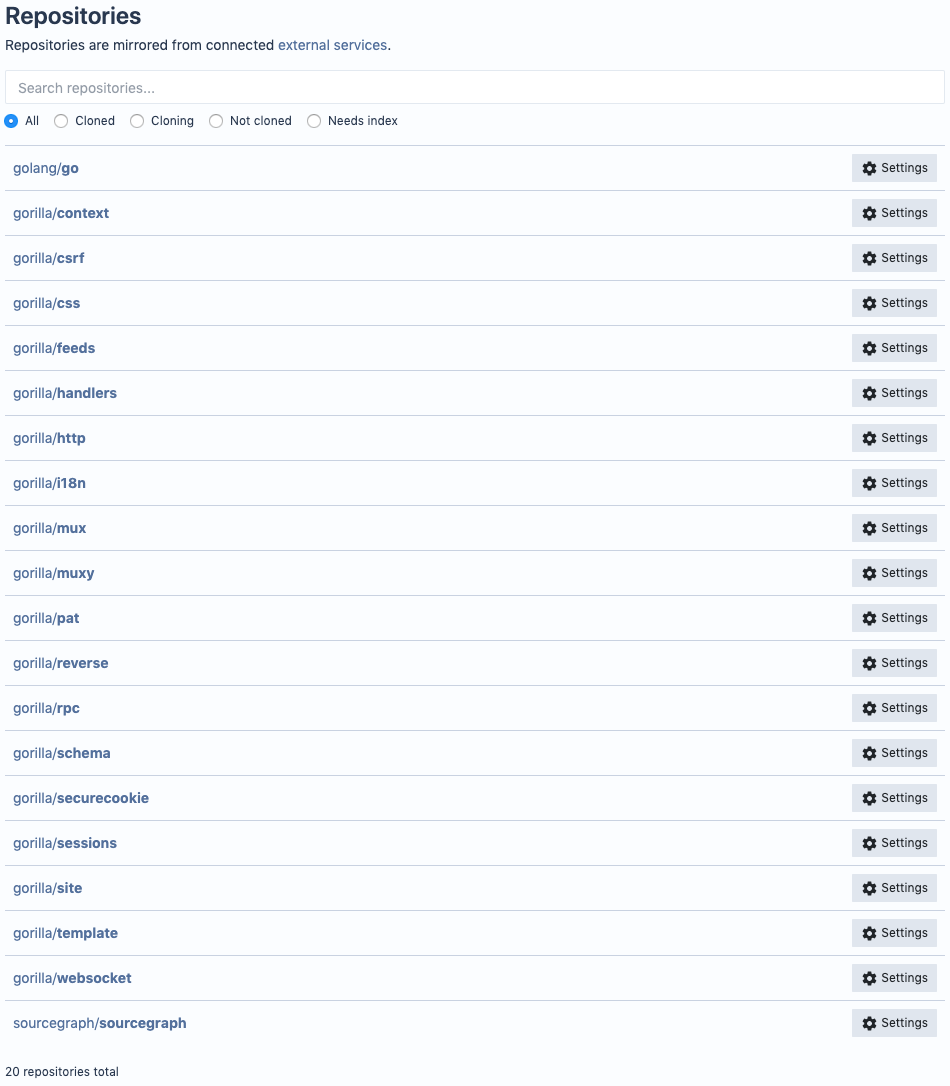Select the Needs index radio button
Screen dimensions: 950x1086
pos(314,121)
